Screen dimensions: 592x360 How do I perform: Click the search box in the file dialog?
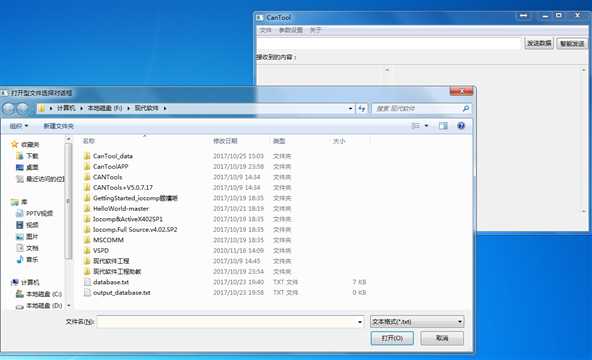tap(422, 108)
